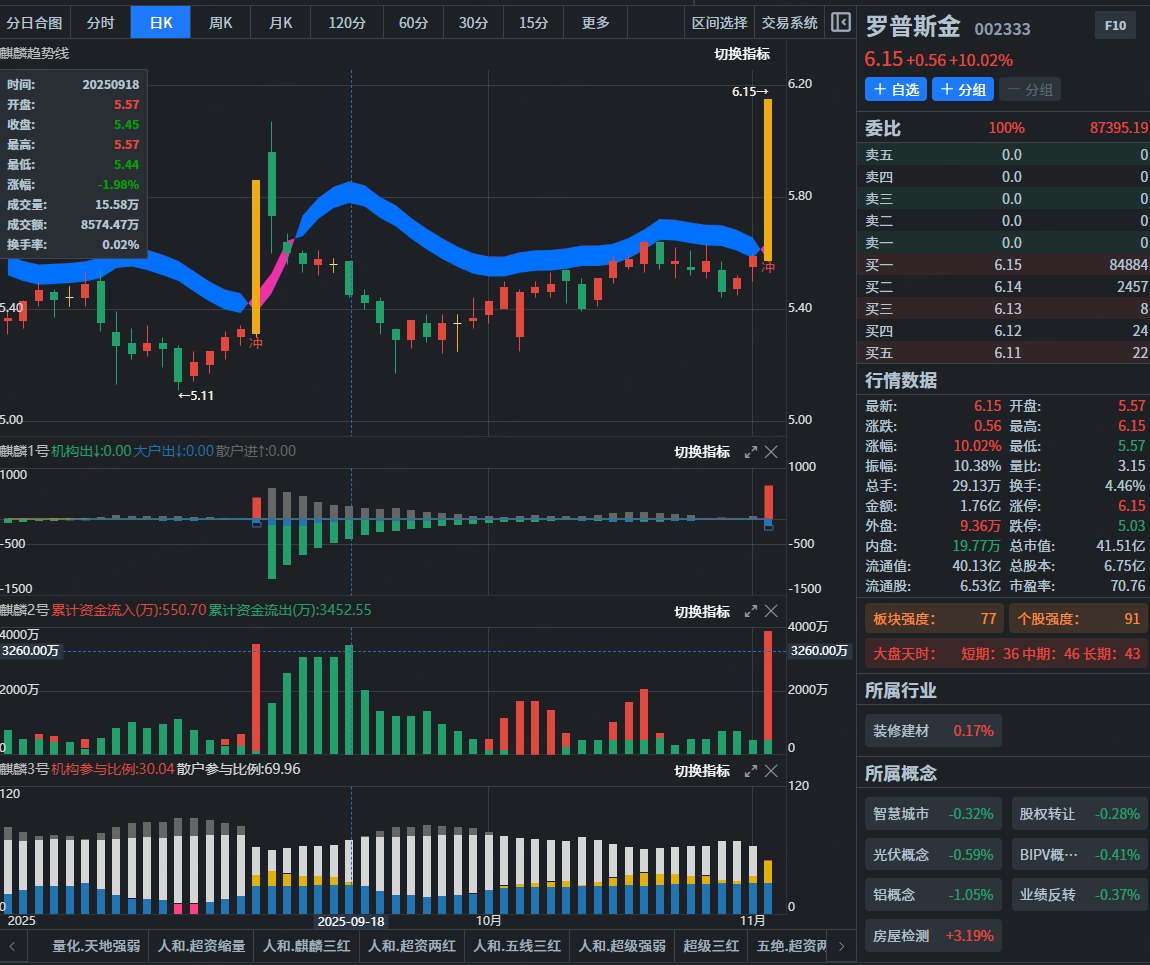Close the 麒麟3号 indicator panel
The height and width of the screenshot is (965, 1150).
(771, 771)
